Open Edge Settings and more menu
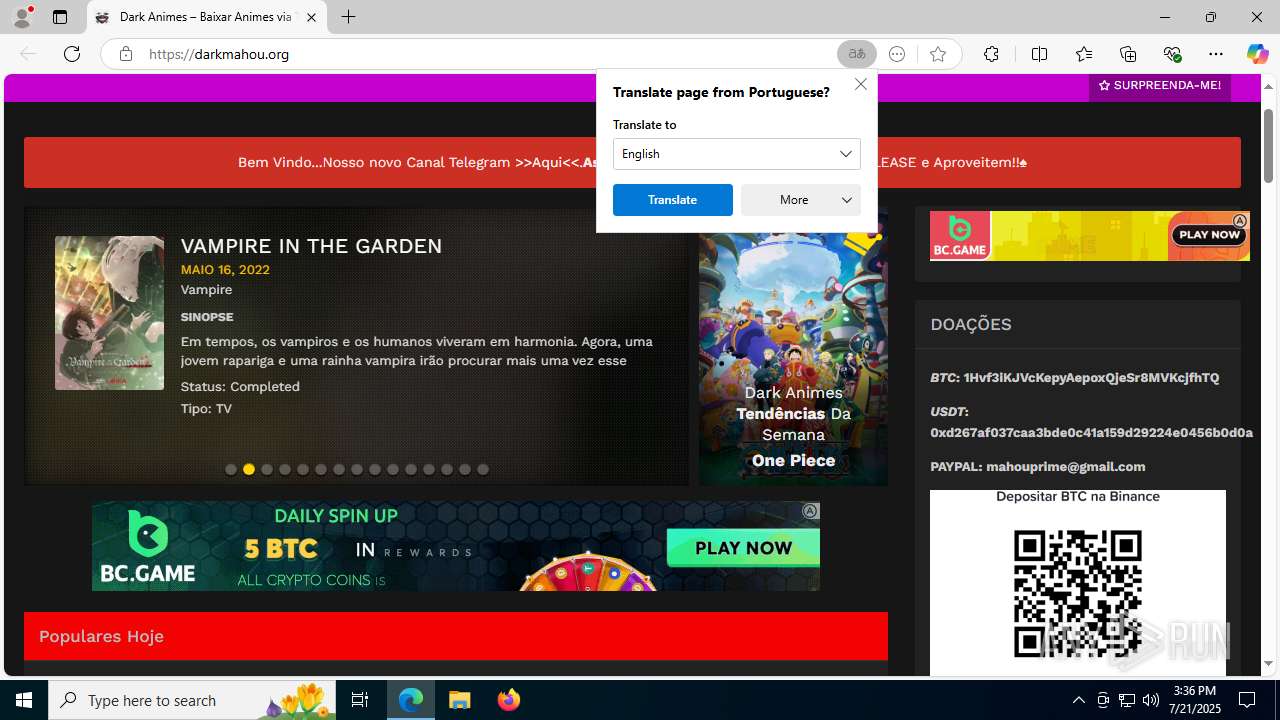 (x=1216, y=54)
